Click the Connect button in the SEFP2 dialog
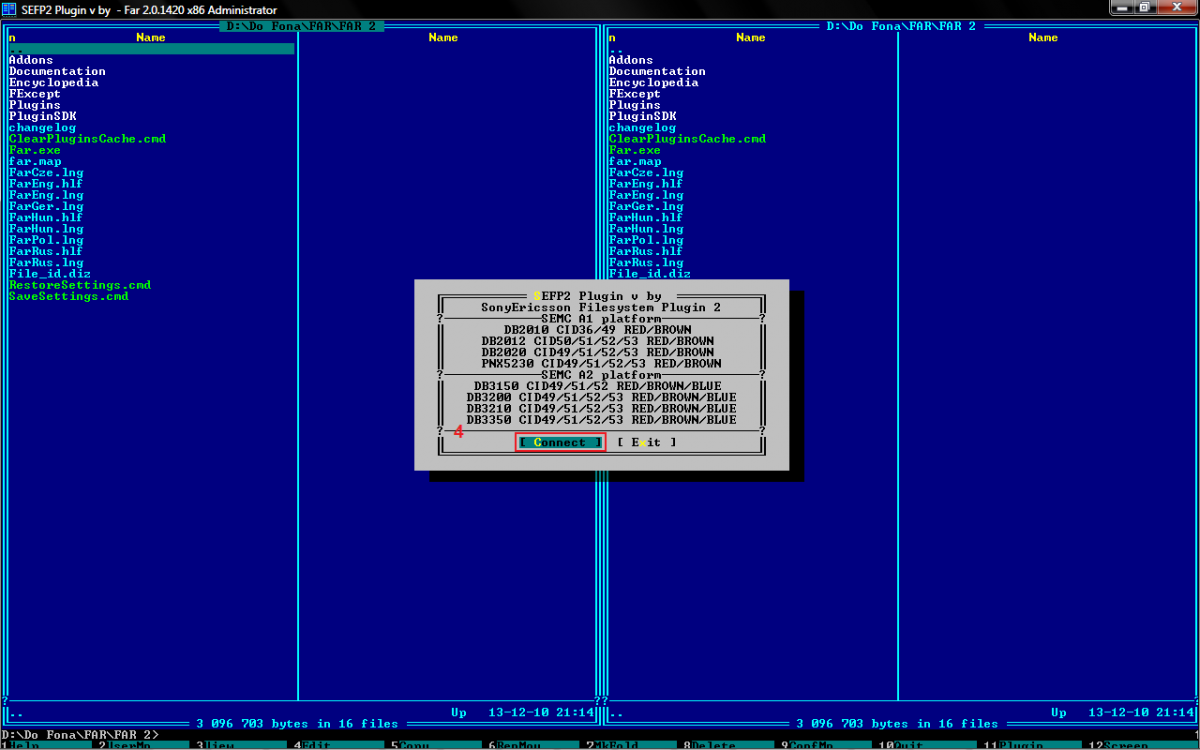 click(x=560, y=442)
